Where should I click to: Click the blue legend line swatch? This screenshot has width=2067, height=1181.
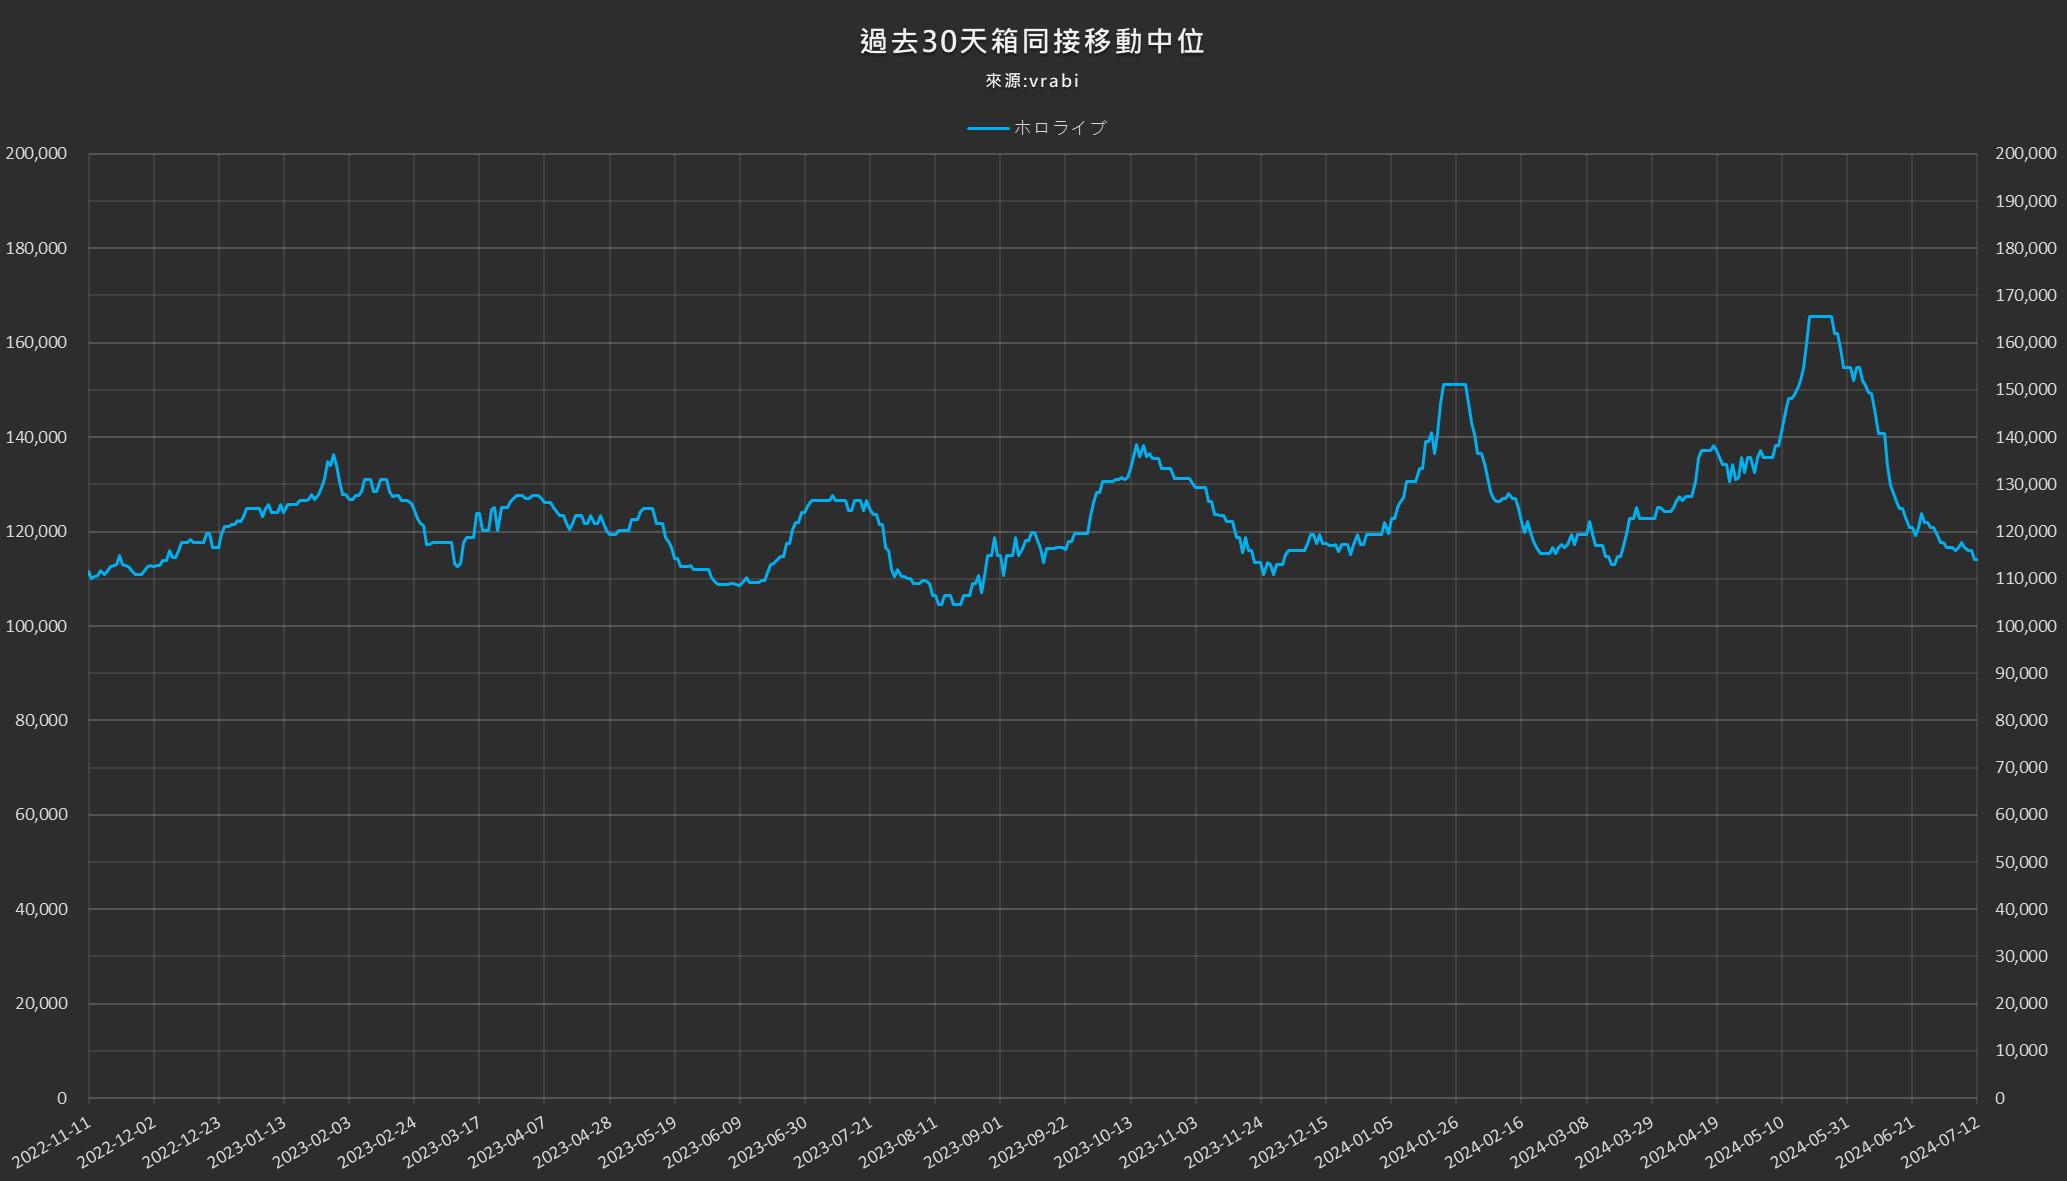tap(987, 128)
